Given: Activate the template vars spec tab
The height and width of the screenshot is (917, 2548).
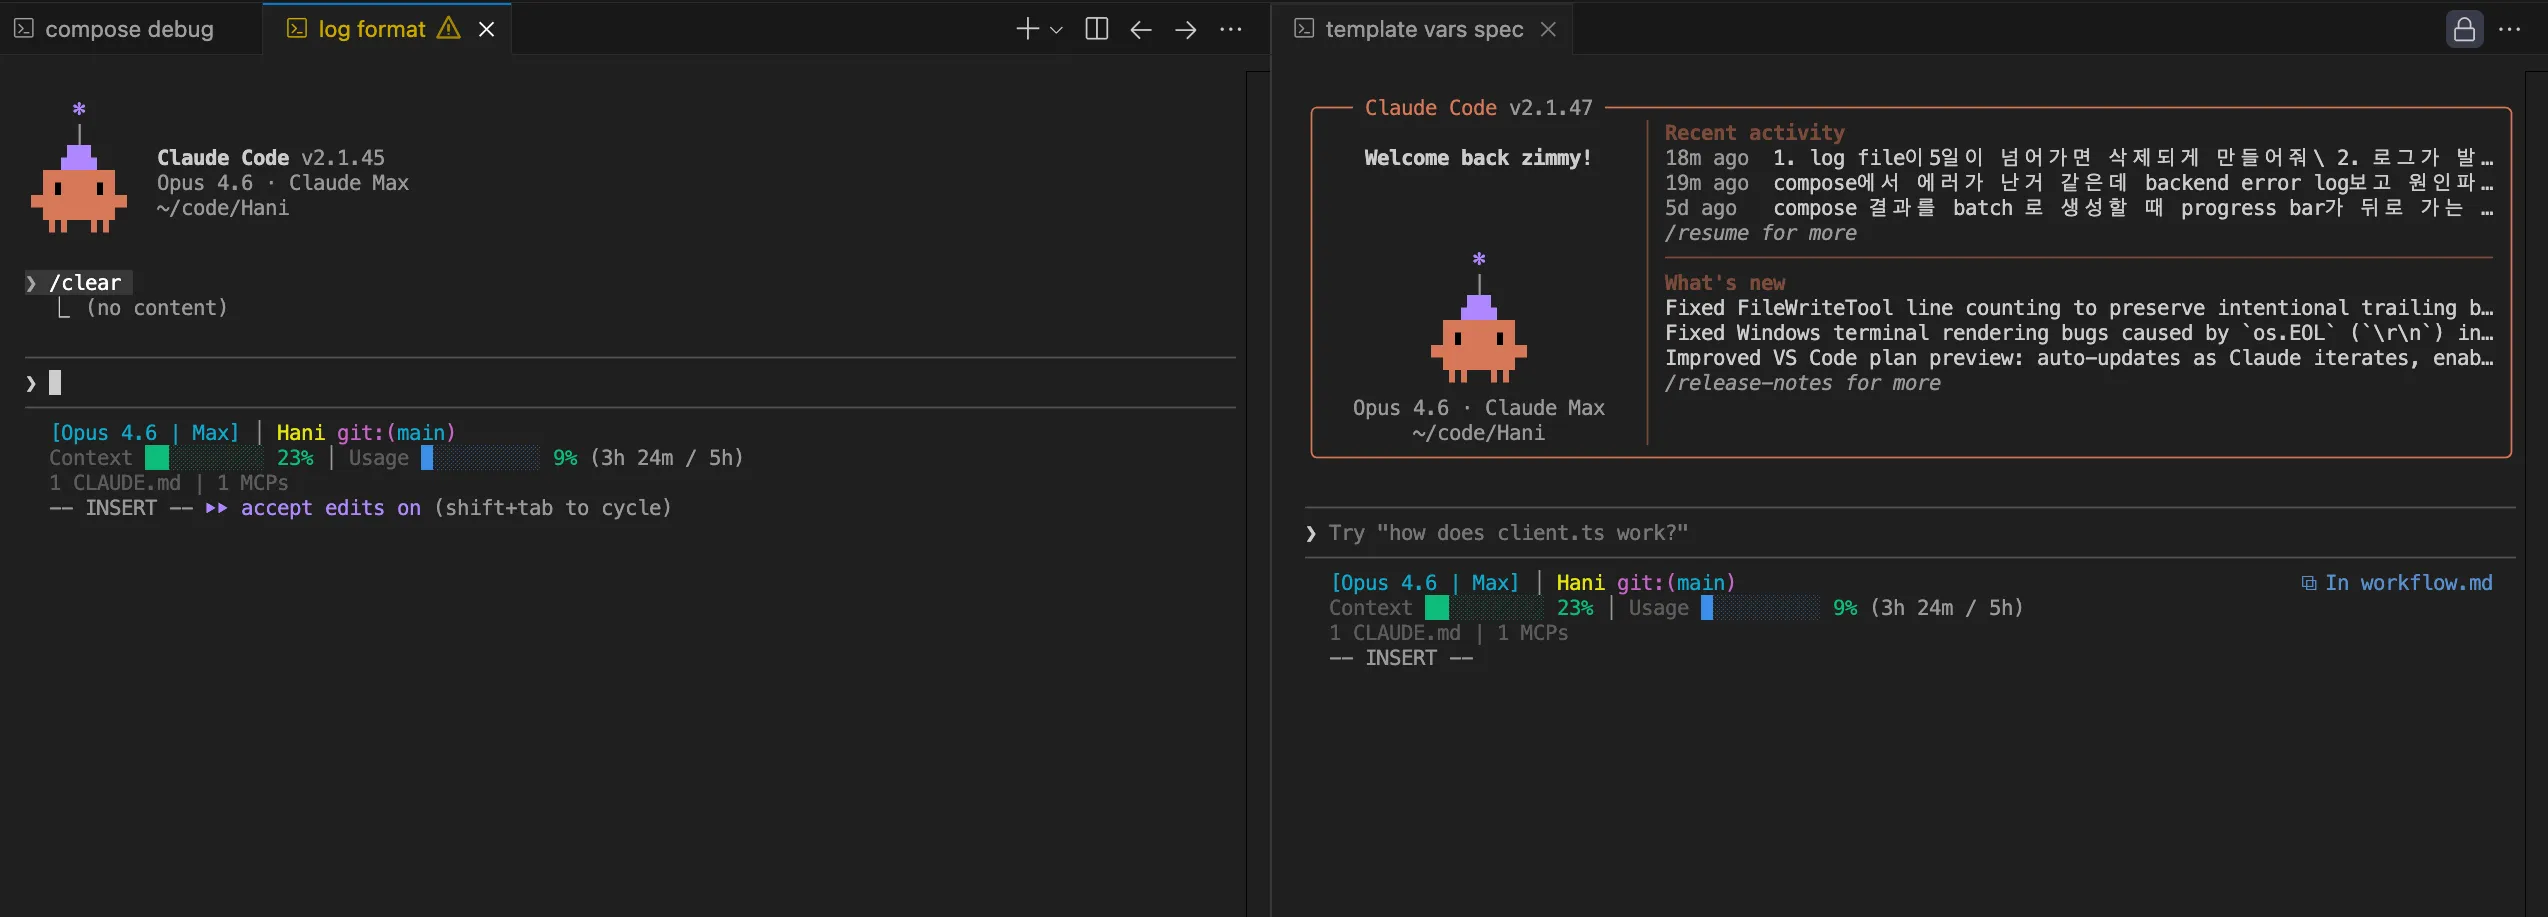Looking at the screenshot, I should [x=1423, y=29].
